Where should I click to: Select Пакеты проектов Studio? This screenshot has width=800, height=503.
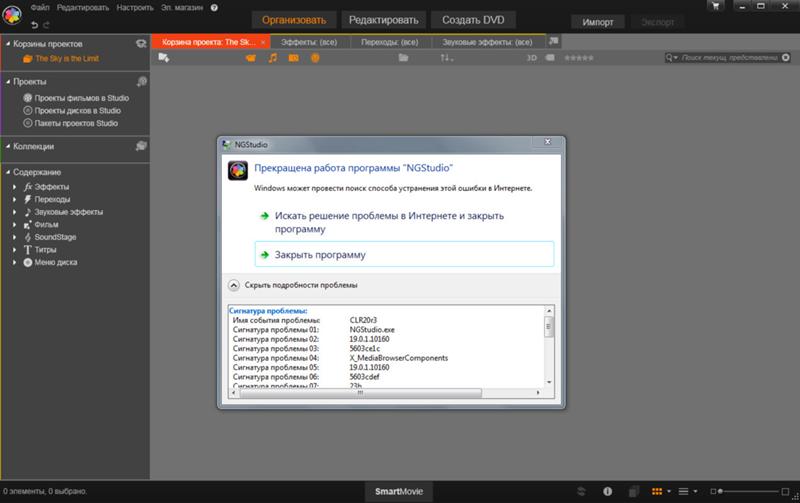tap(76, 123)
